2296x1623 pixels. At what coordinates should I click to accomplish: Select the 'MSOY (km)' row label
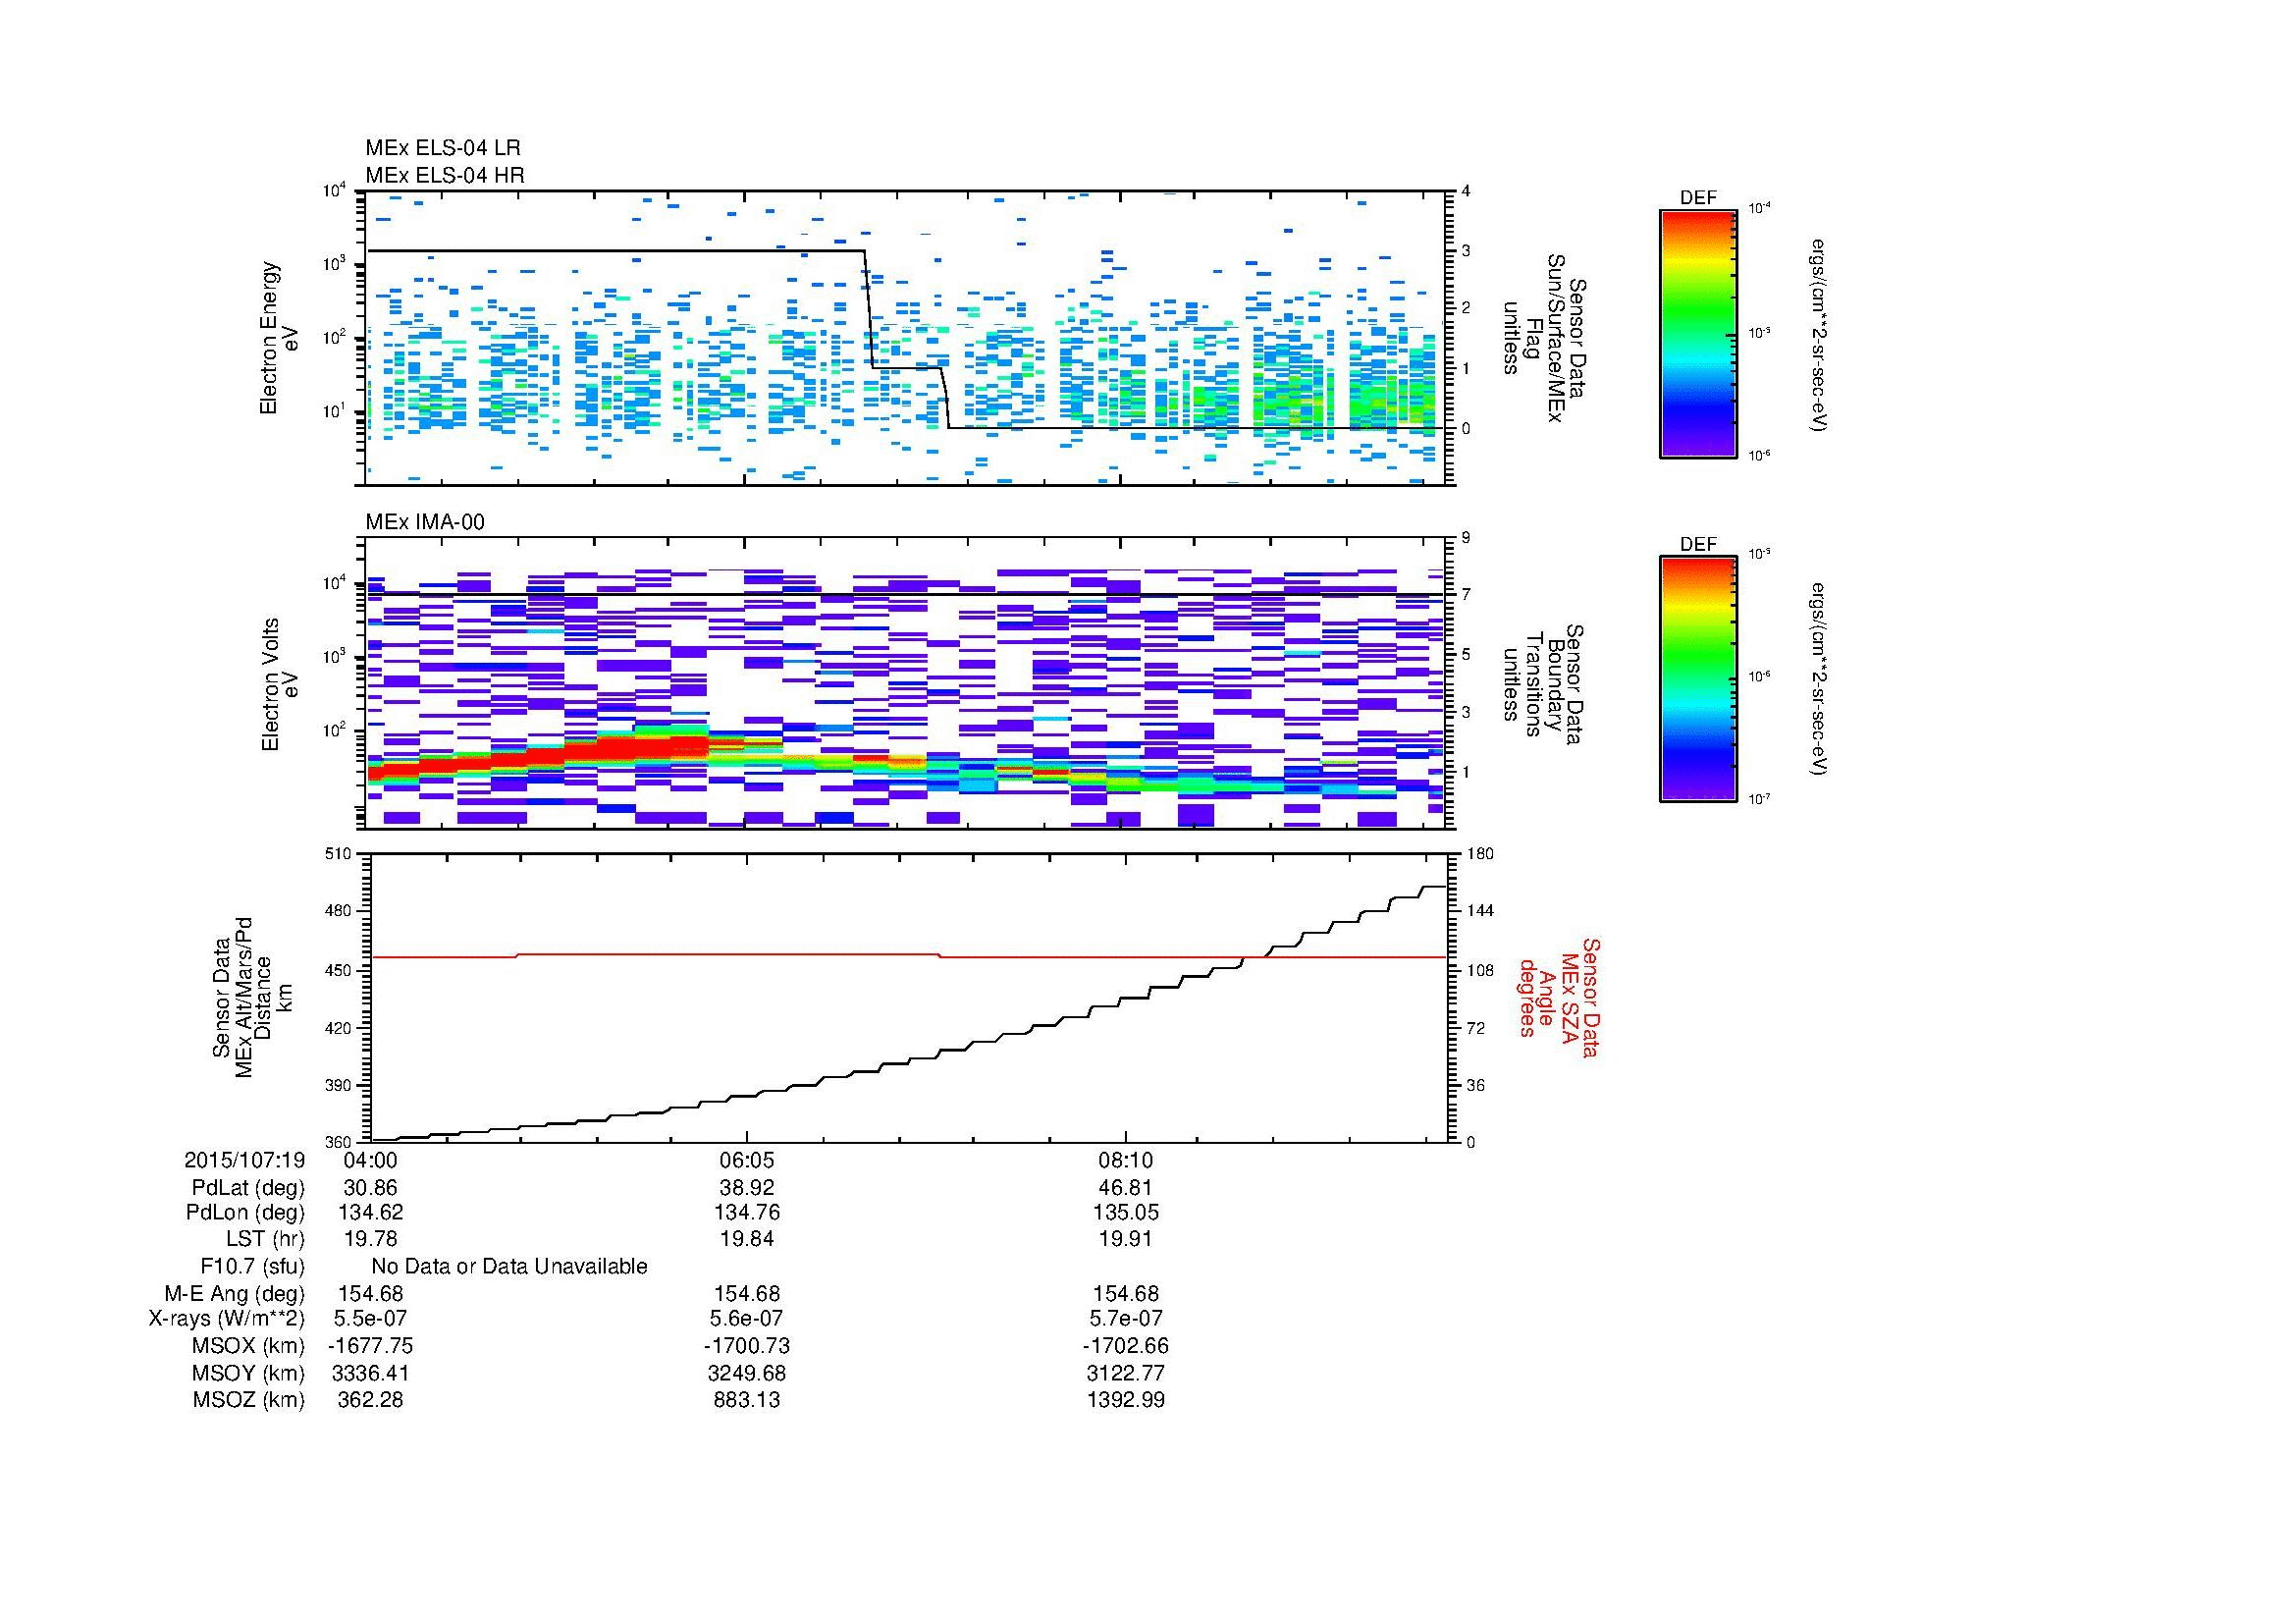point(249,1373)
